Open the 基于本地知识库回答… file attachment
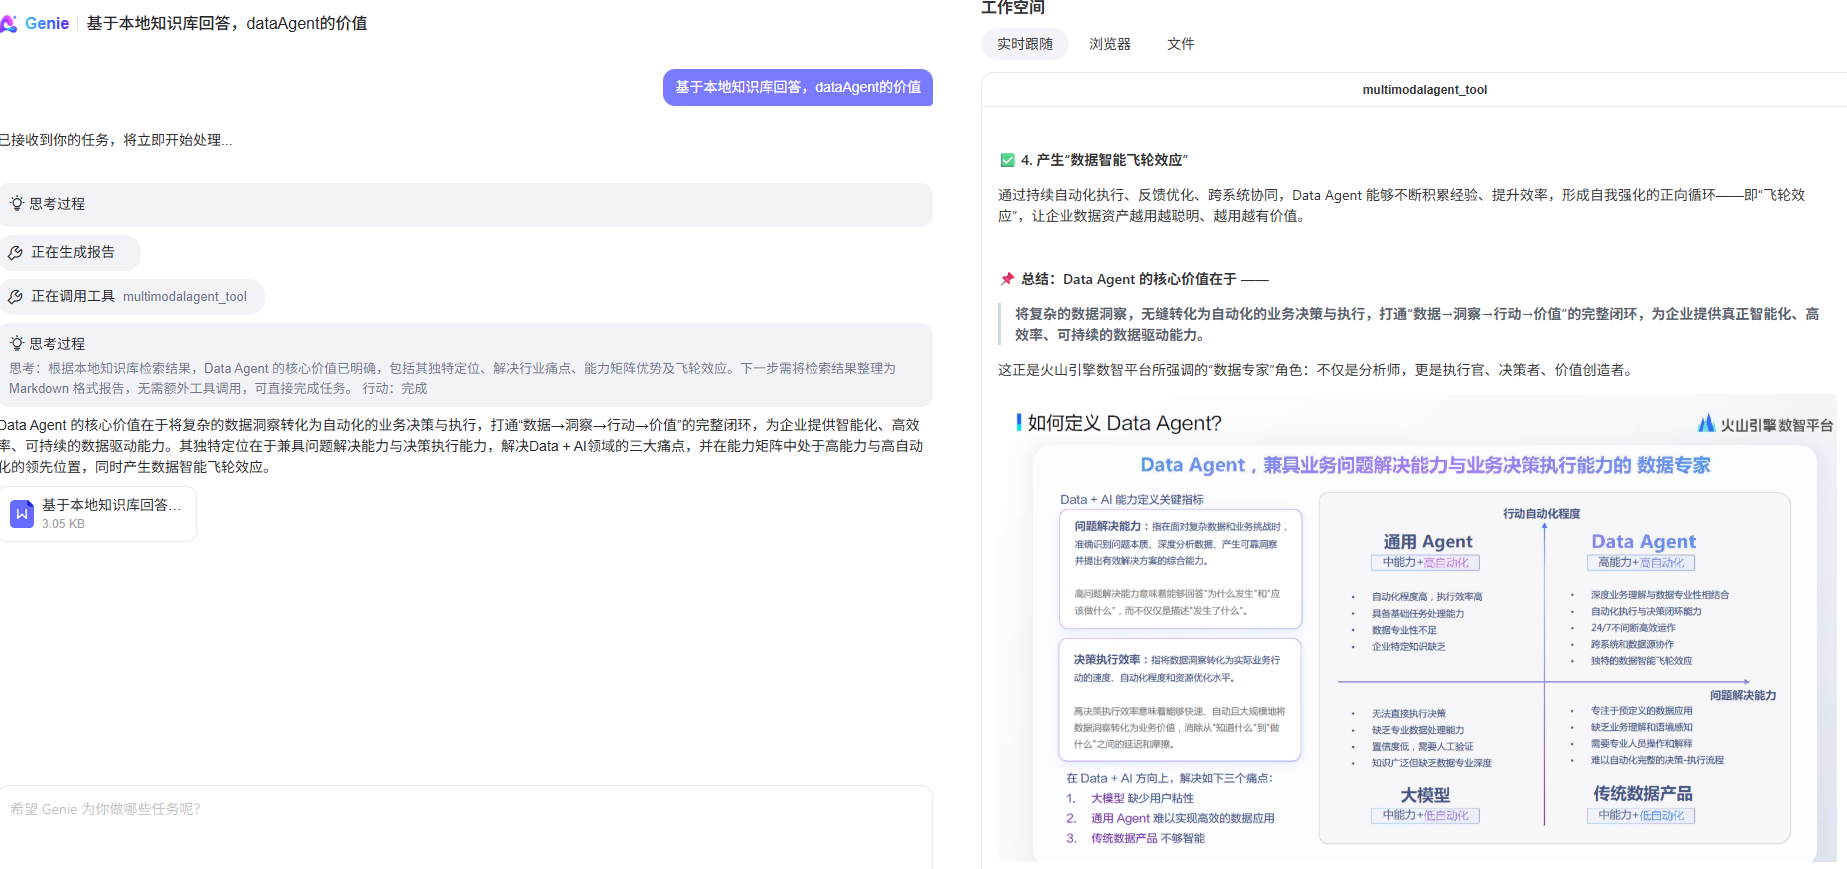Image resolution: width=1847 pixels, height=869 pixels. coord(98,514)
